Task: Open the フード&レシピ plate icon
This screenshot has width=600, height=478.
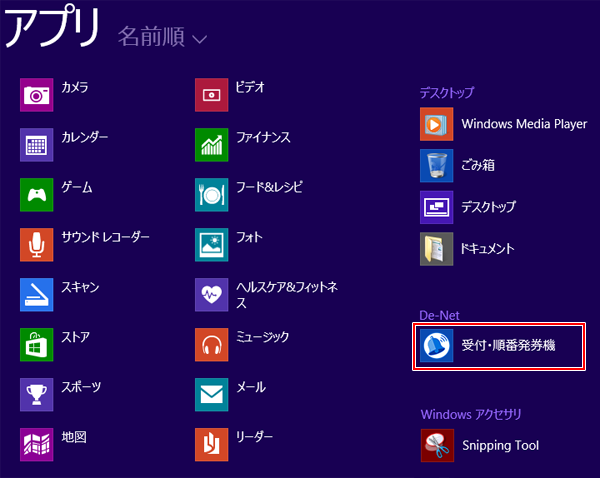Action: pyautogui.click(x=212, y=195)
